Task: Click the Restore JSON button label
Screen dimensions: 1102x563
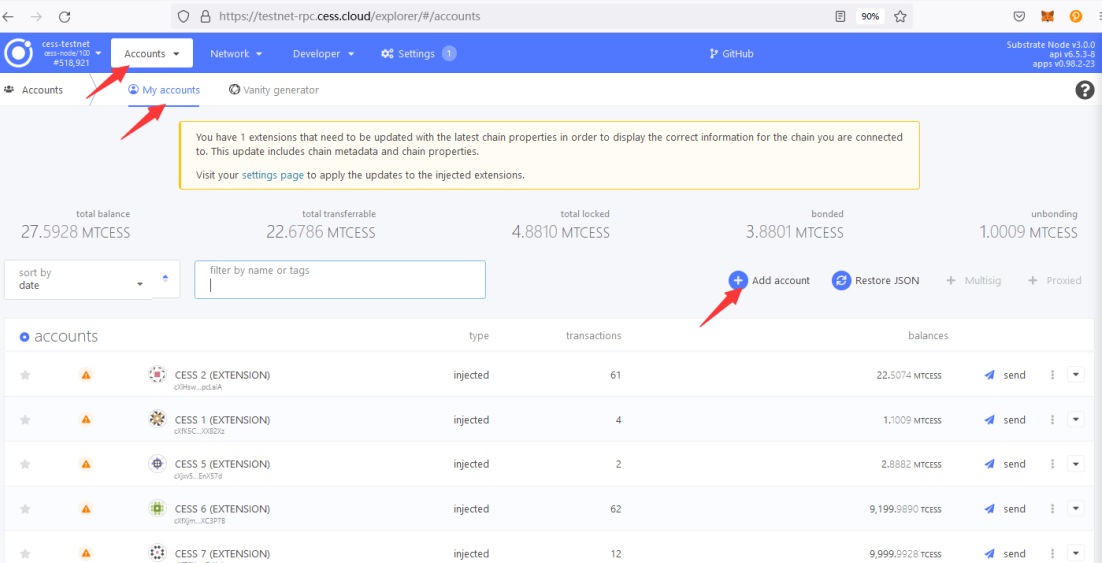Action: [x=887, y=280]
